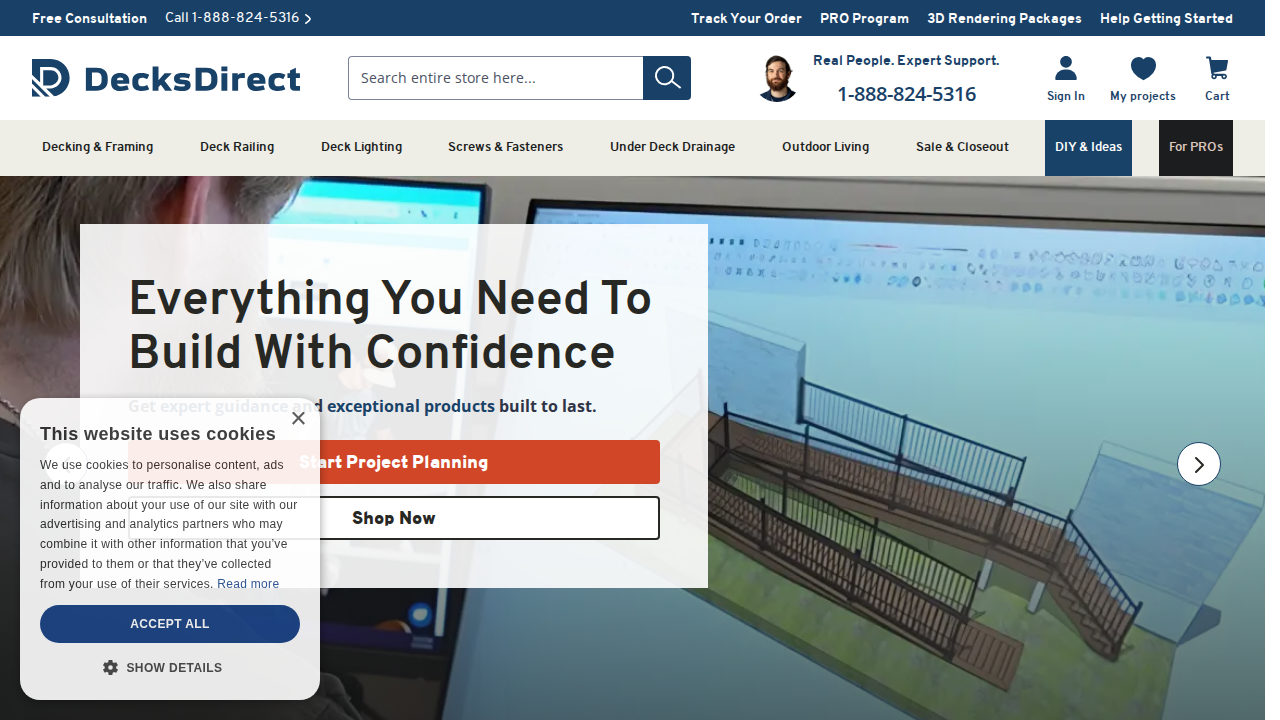Open the Decking & Framing menu
This screenshot has width=1280, height=720.
pyautogui.click(x=97, y=147)
